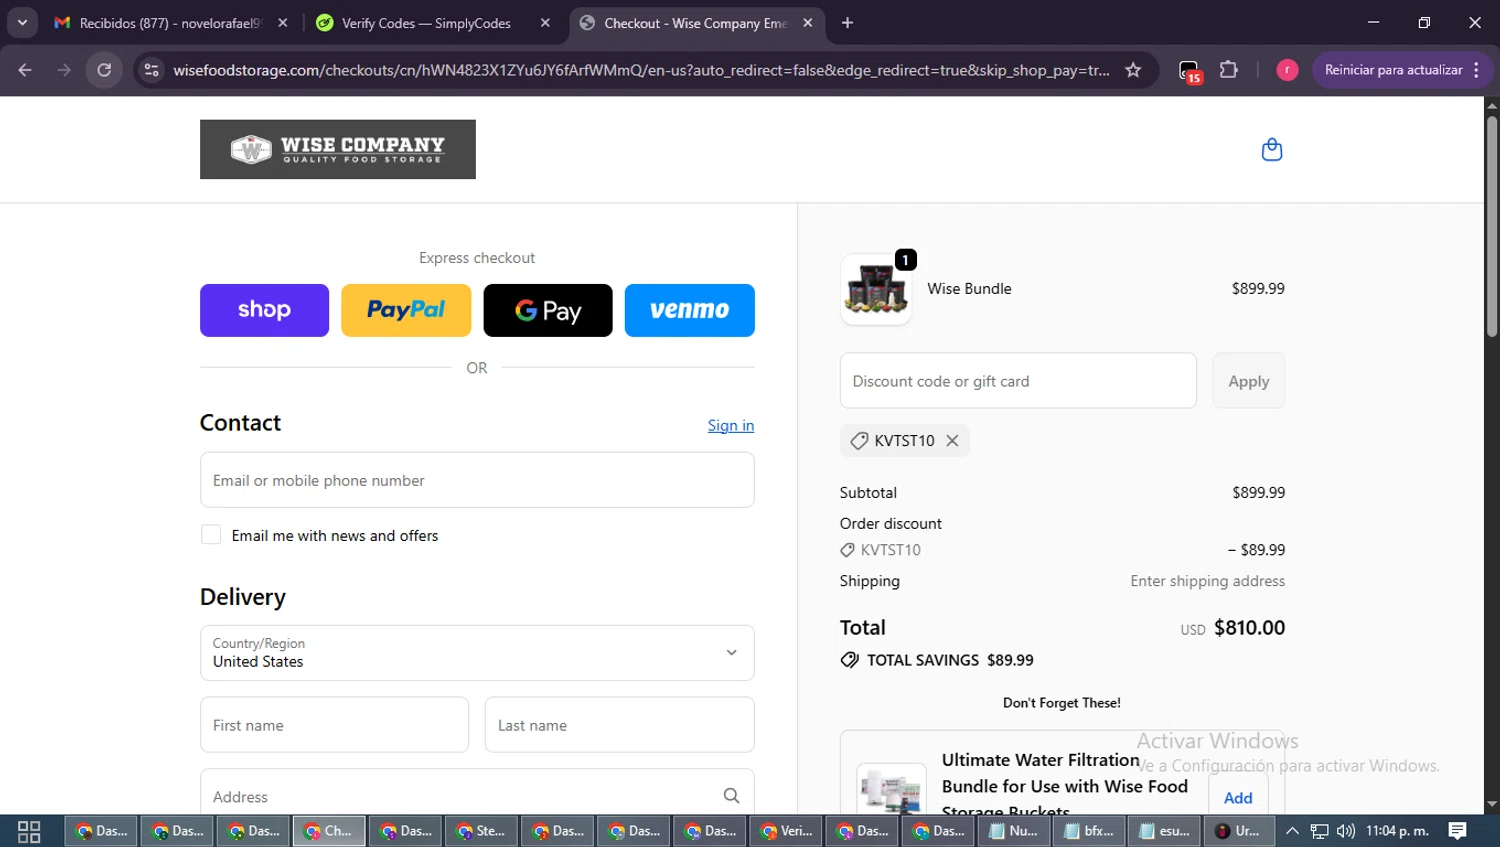Click the scrollbar down arrow
1500x847 pixels.
1492,804
